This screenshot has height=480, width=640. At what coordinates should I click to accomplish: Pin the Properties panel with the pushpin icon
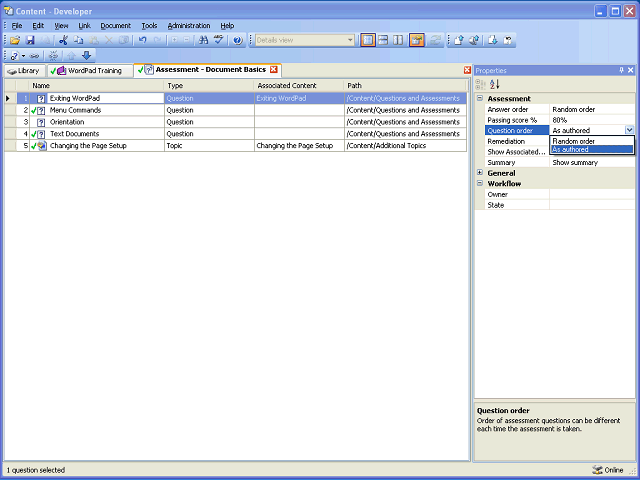[621, 71]
